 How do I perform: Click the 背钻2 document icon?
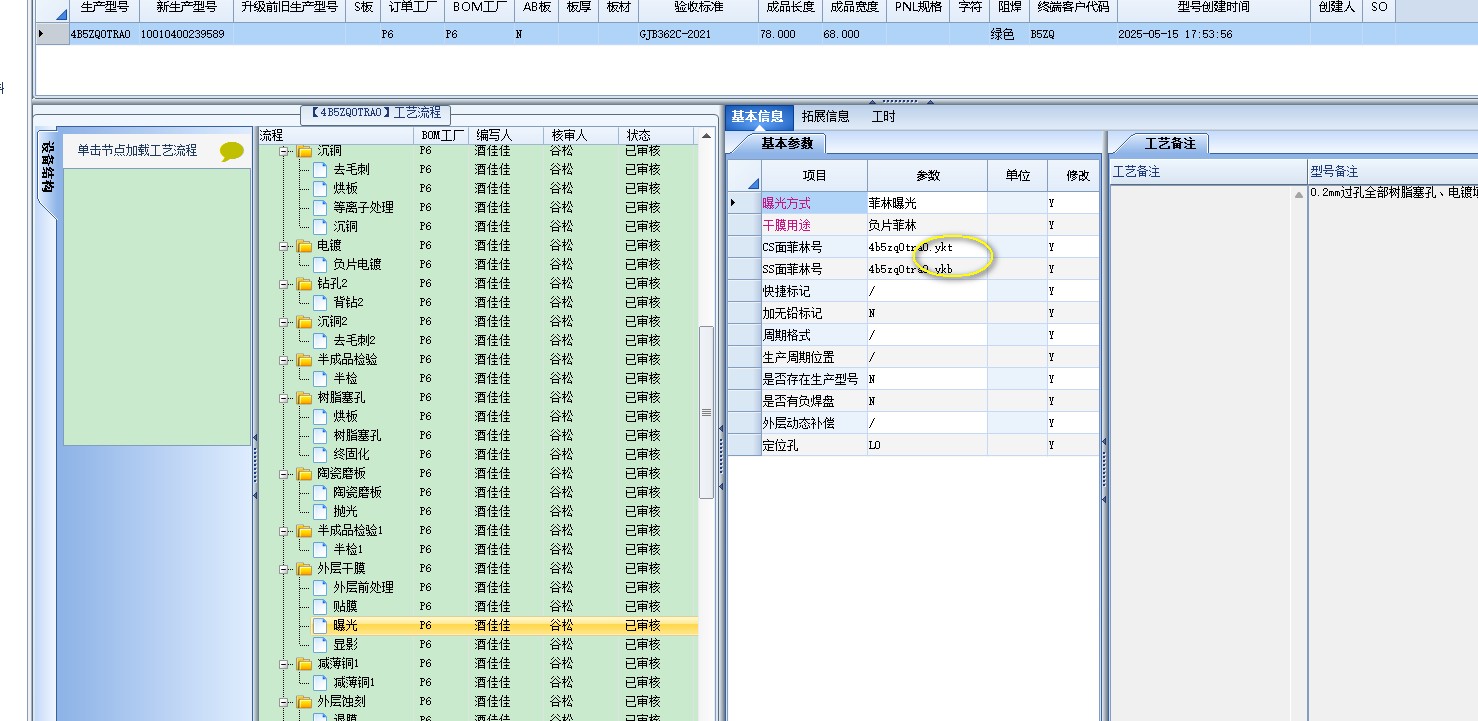320,303
